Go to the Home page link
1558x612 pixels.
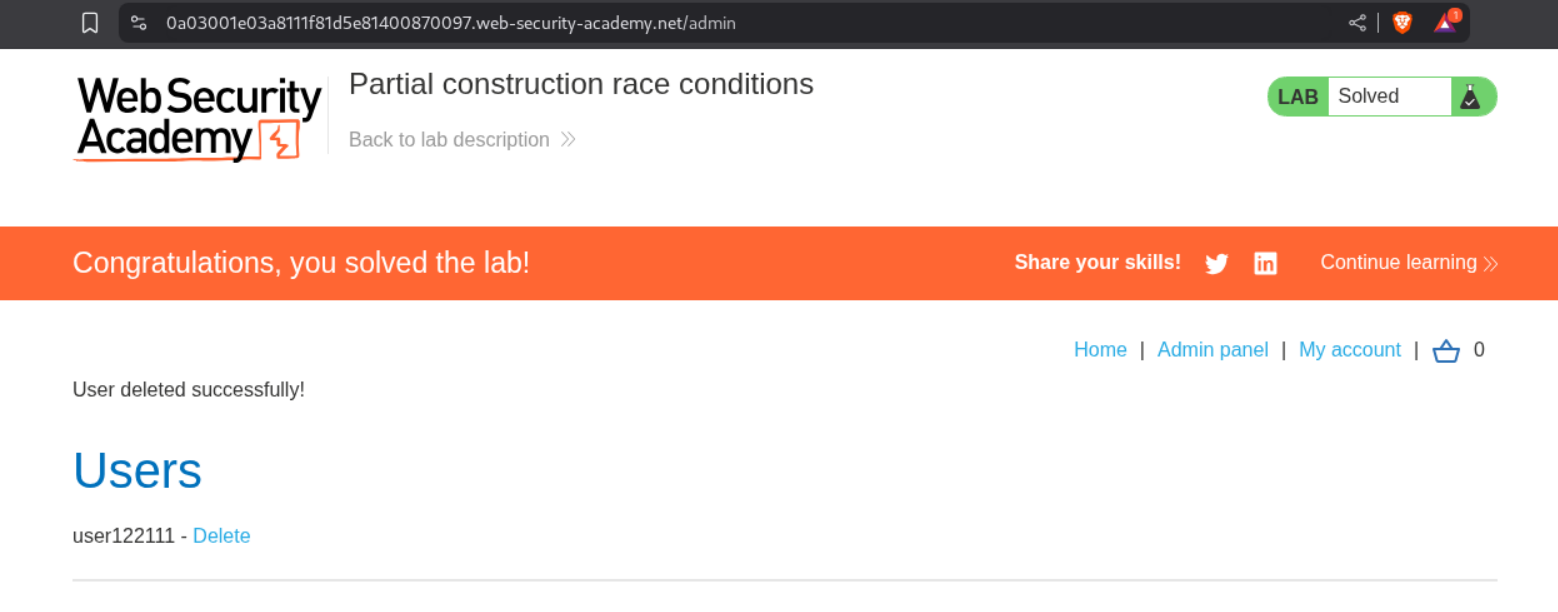1100,350
